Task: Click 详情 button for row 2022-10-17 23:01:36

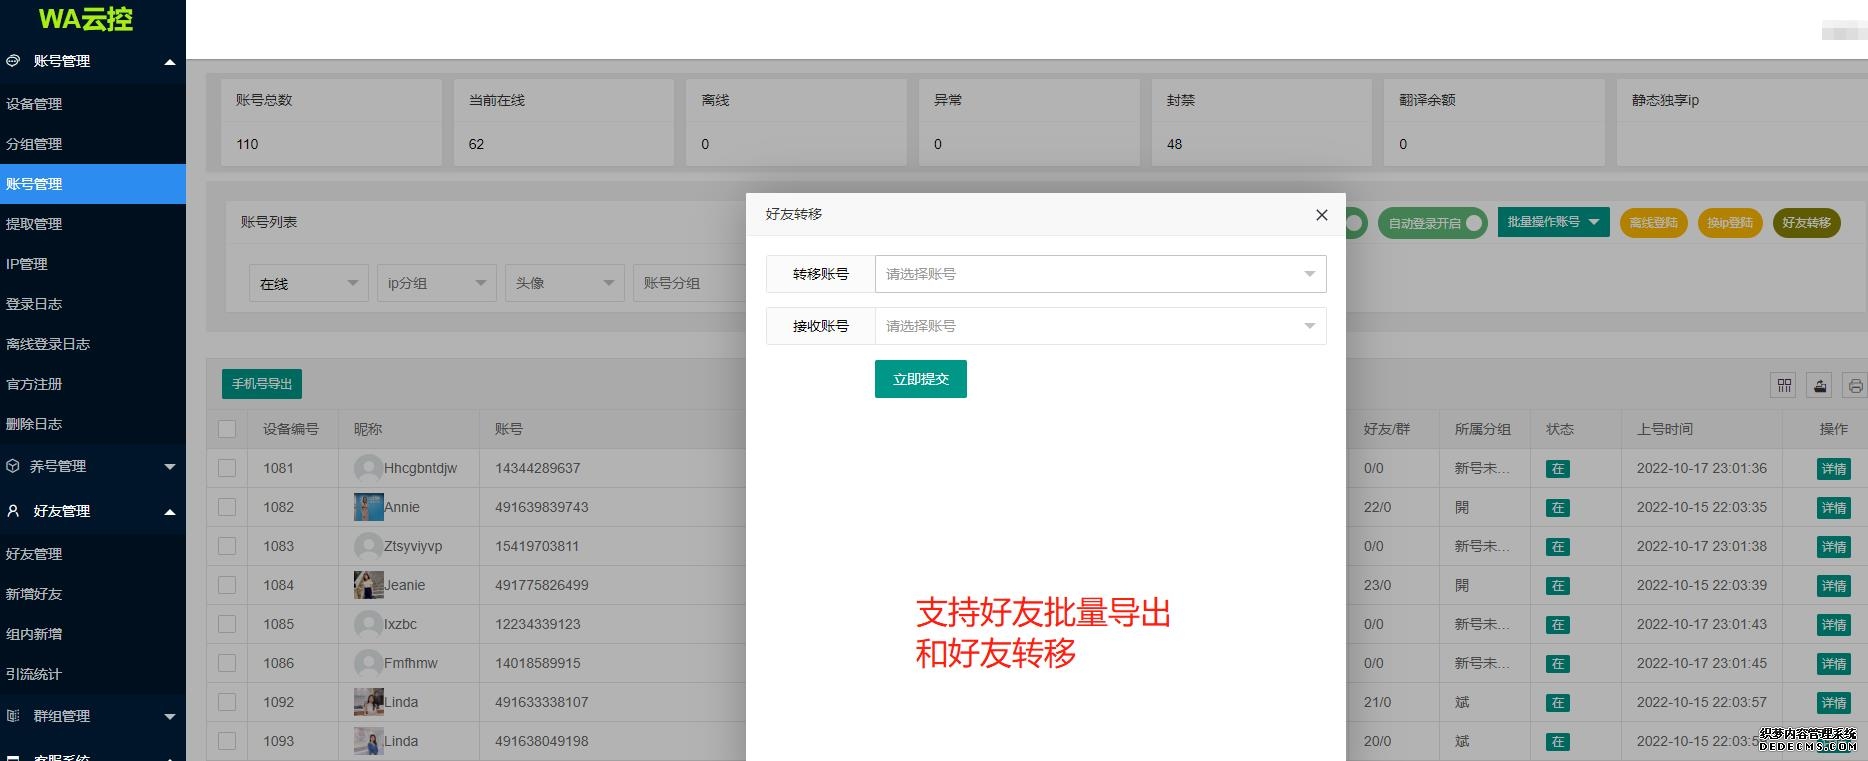Action: 1833,469
